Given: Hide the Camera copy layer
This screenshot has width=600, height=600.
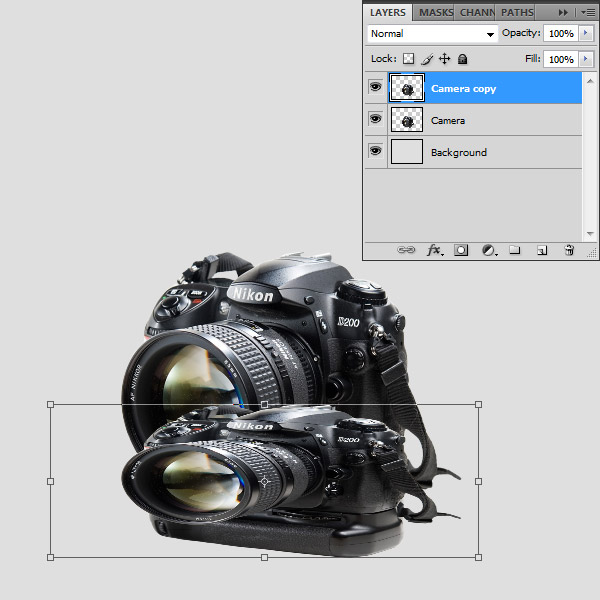Looking at the screenshot, I should (375, 86).
